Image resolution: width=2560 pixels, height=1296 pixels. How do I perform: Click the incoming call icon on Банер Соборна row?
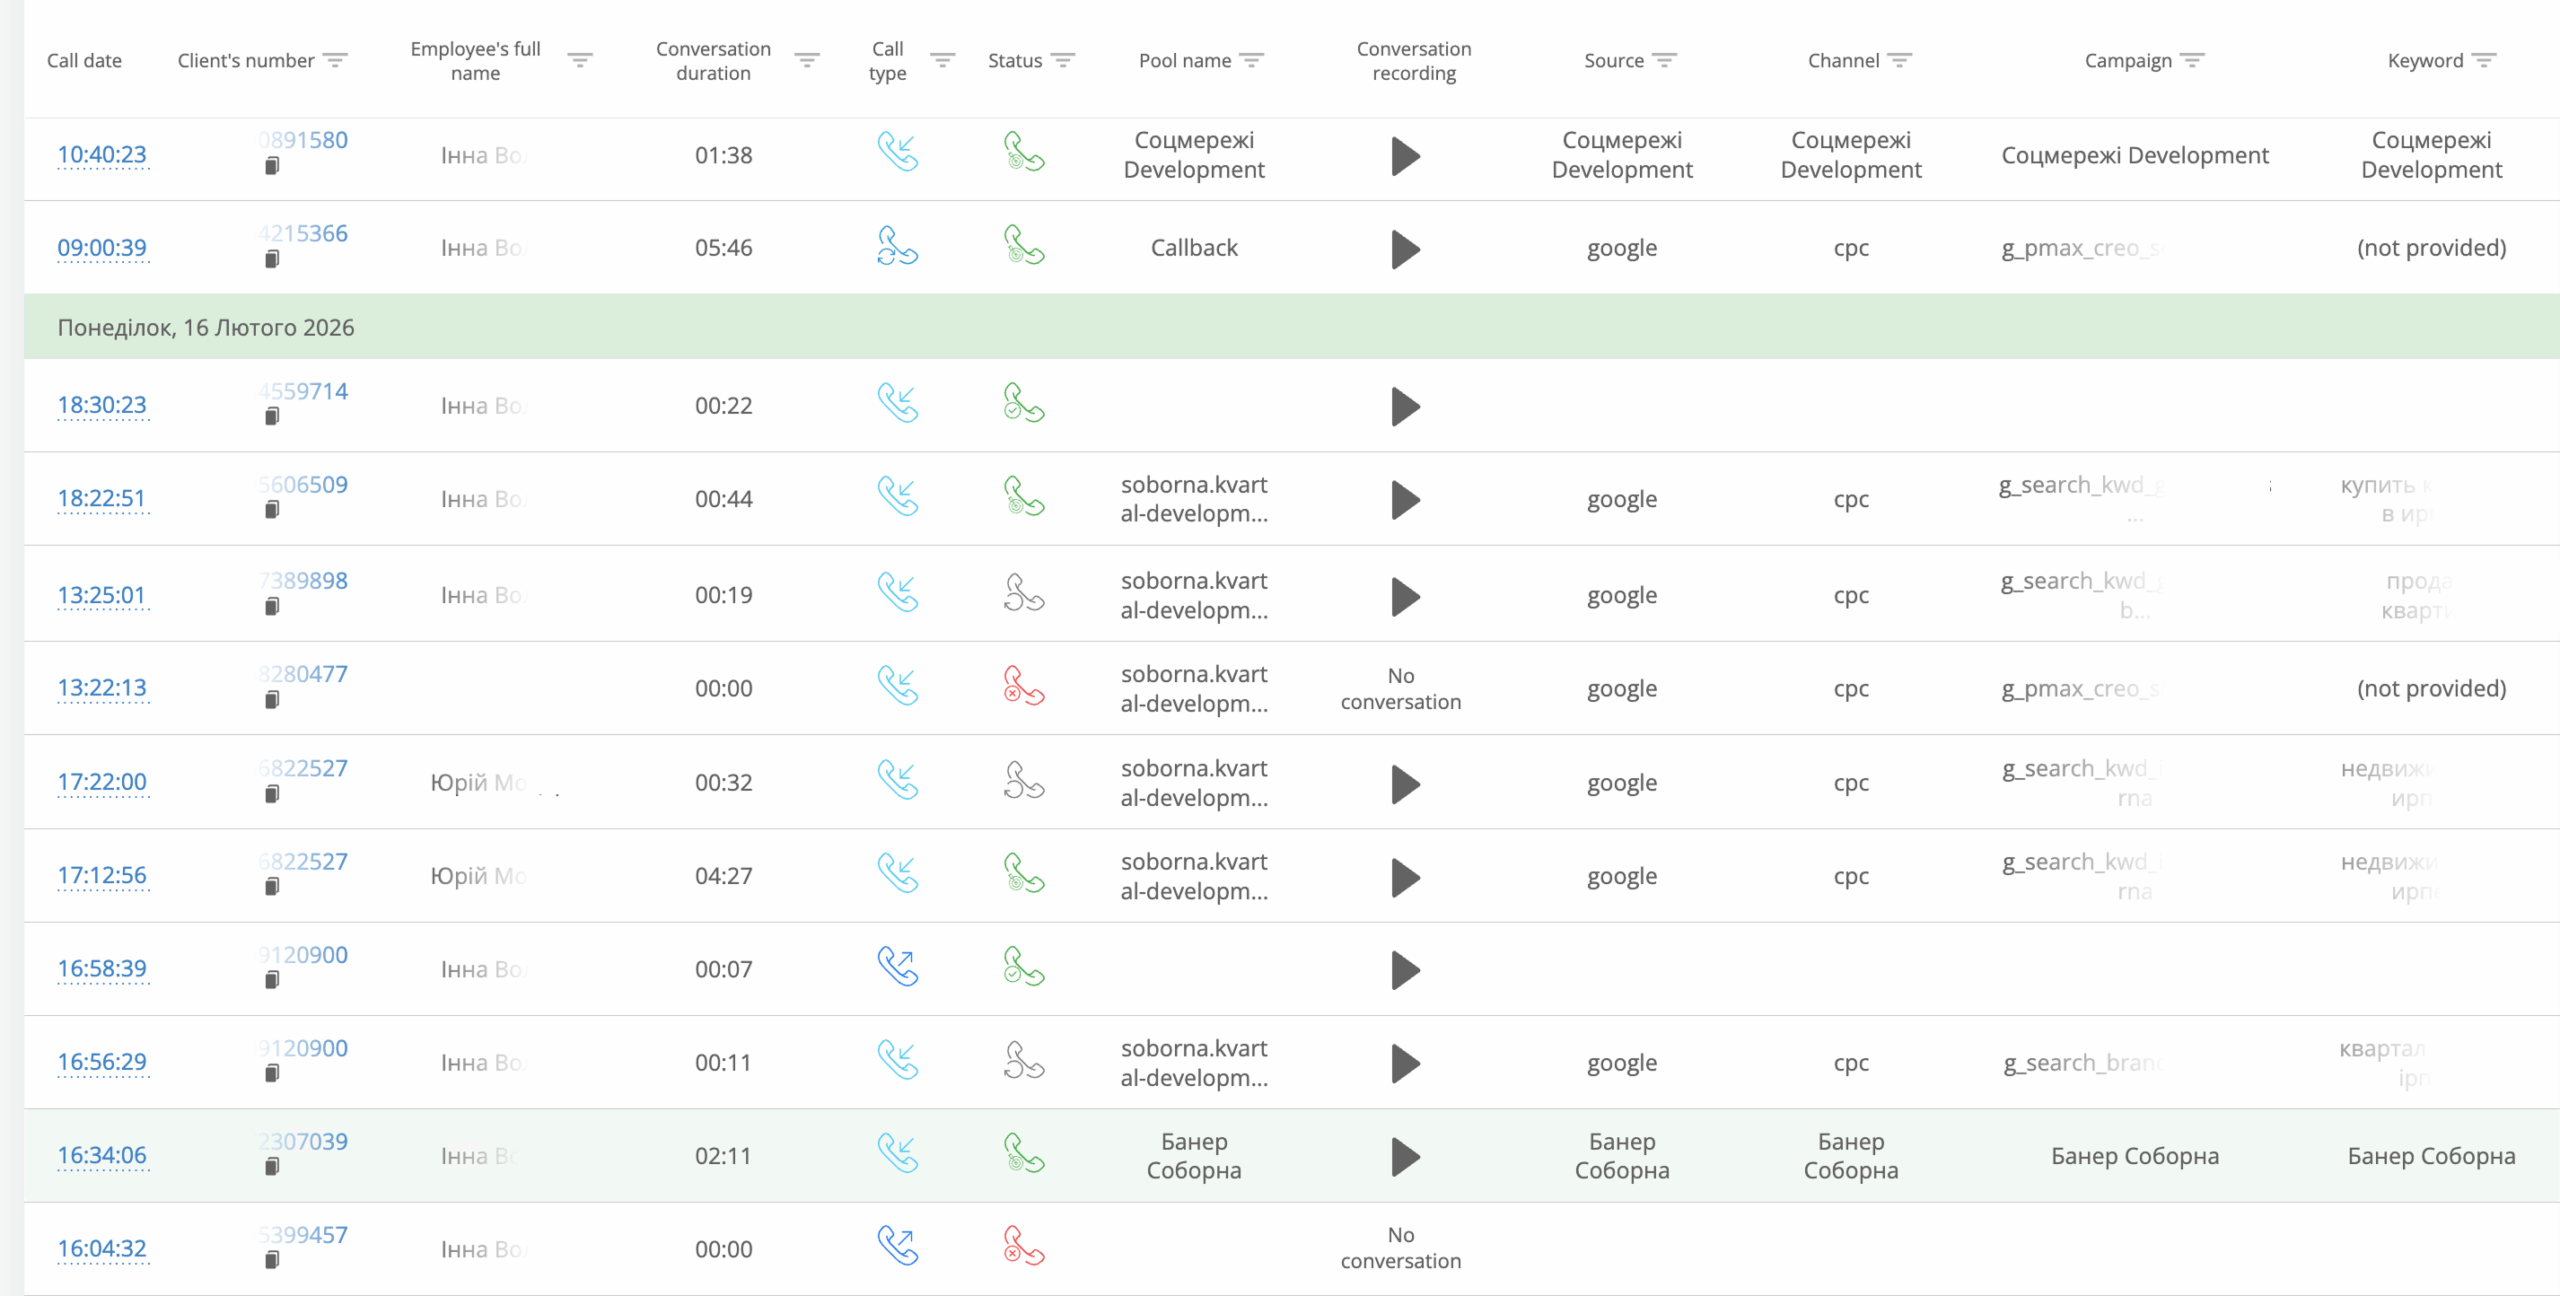tap(898, 1155)
